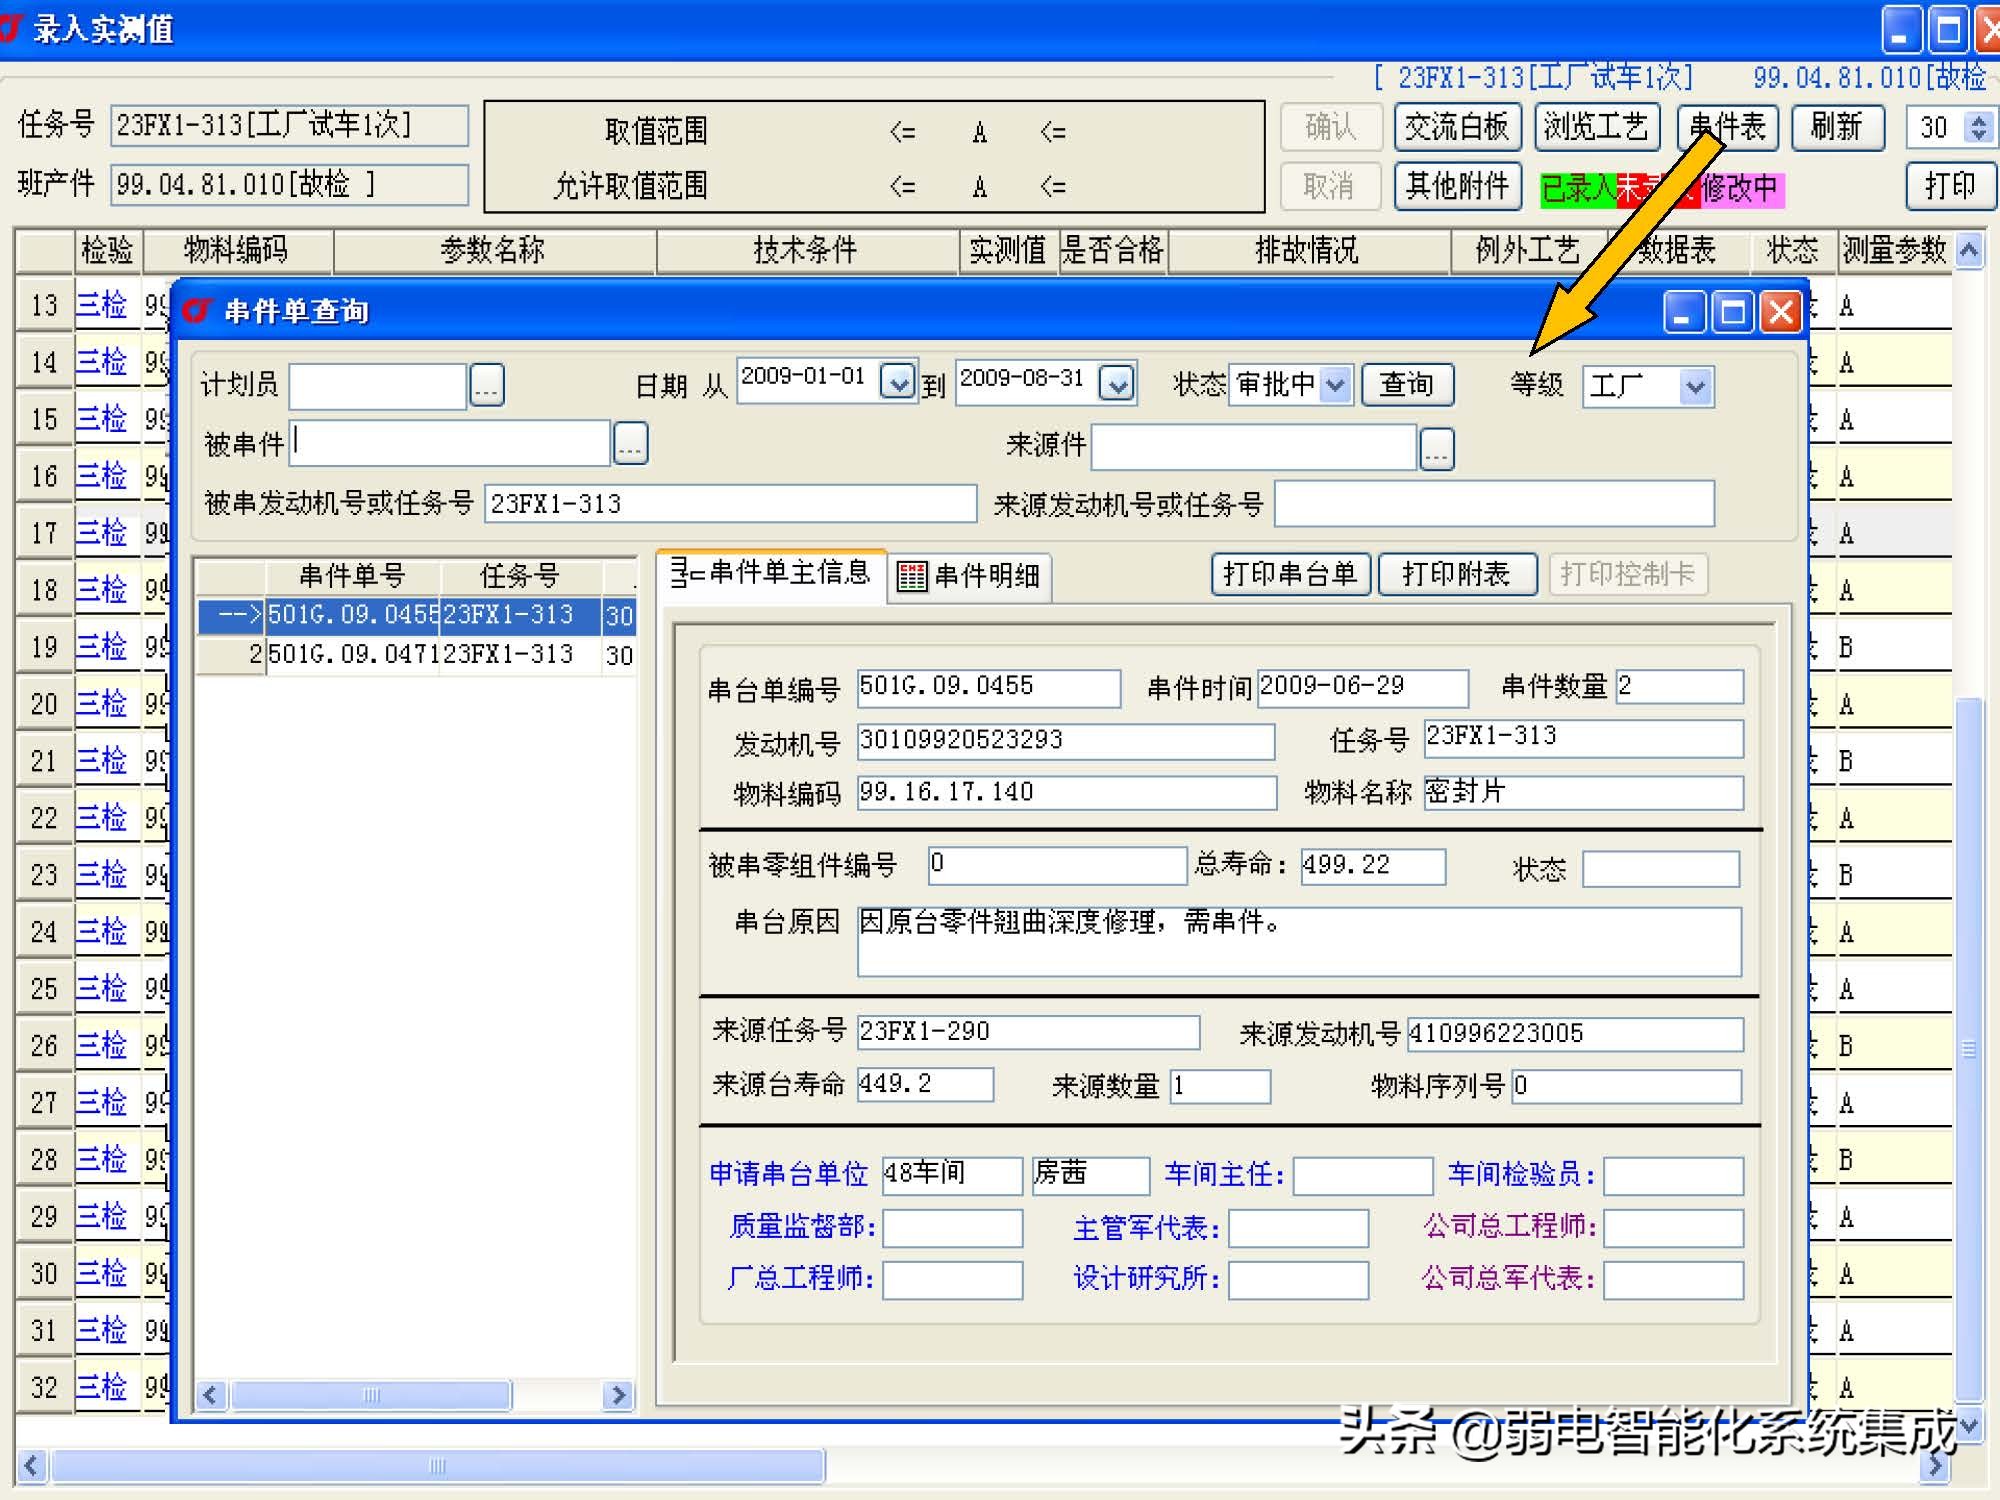Click the 来源台寿命 field 449.2
The height and width of the screenshot is (1500, 2000).
click(x=925, y=1084)
